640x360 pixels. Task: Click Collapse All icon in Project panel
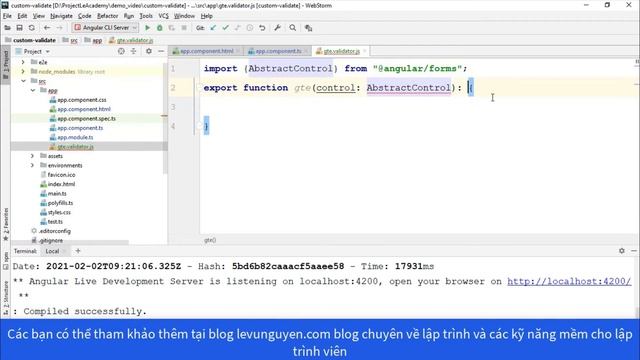133,51
